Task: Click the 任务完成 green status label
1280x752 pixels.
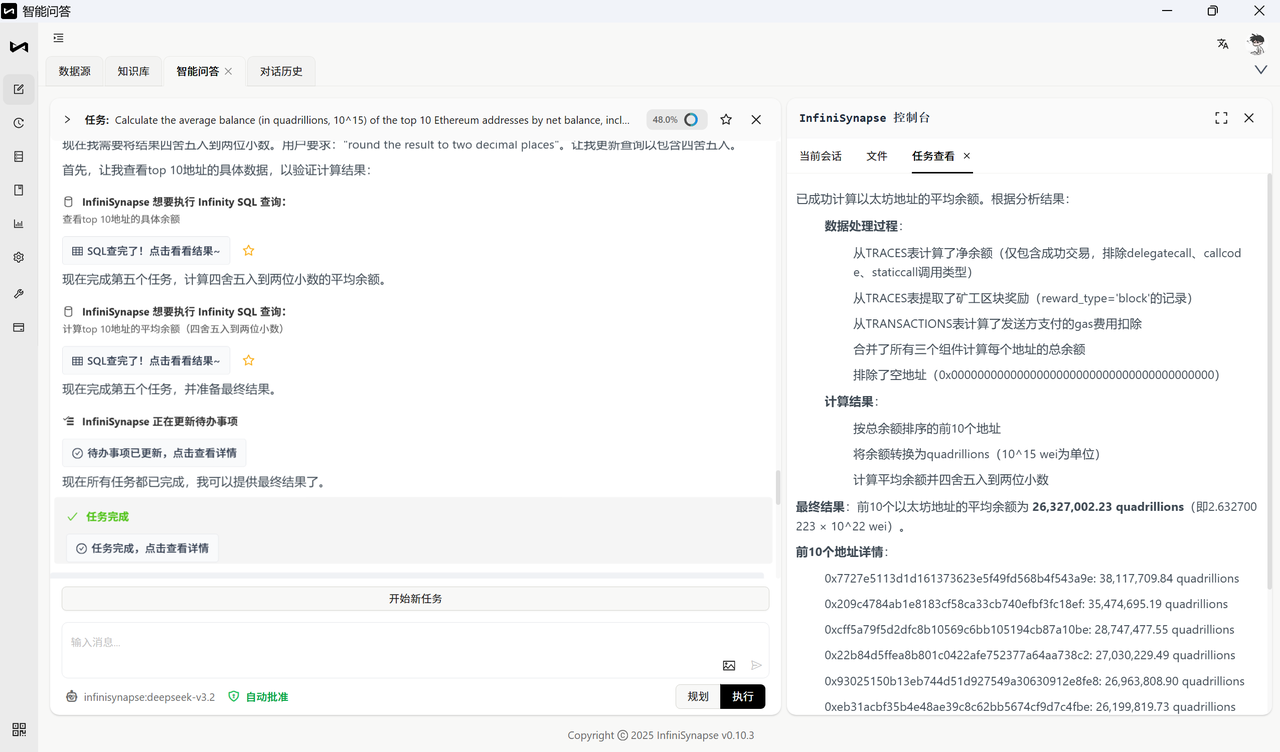Action: (x=107, y=517)
